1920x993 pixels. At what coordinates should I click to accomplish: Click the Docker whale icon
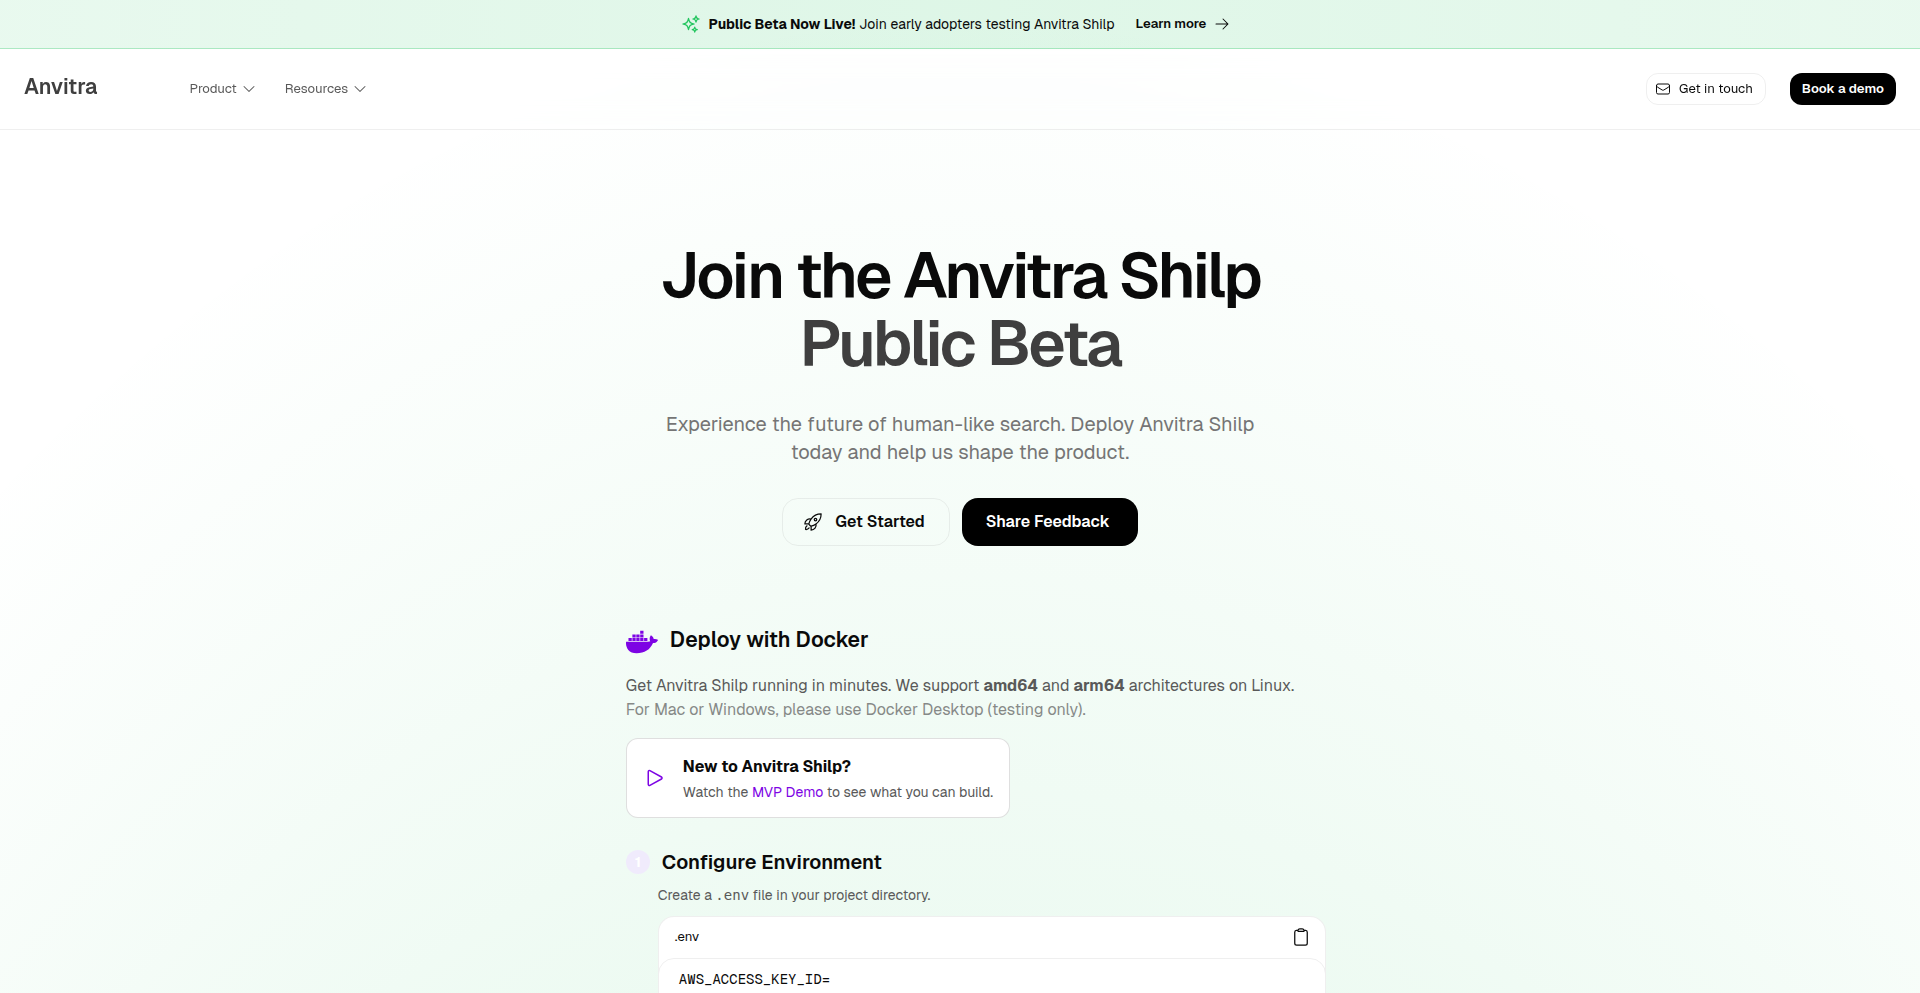pyautogui.click(x=640, y=641)
